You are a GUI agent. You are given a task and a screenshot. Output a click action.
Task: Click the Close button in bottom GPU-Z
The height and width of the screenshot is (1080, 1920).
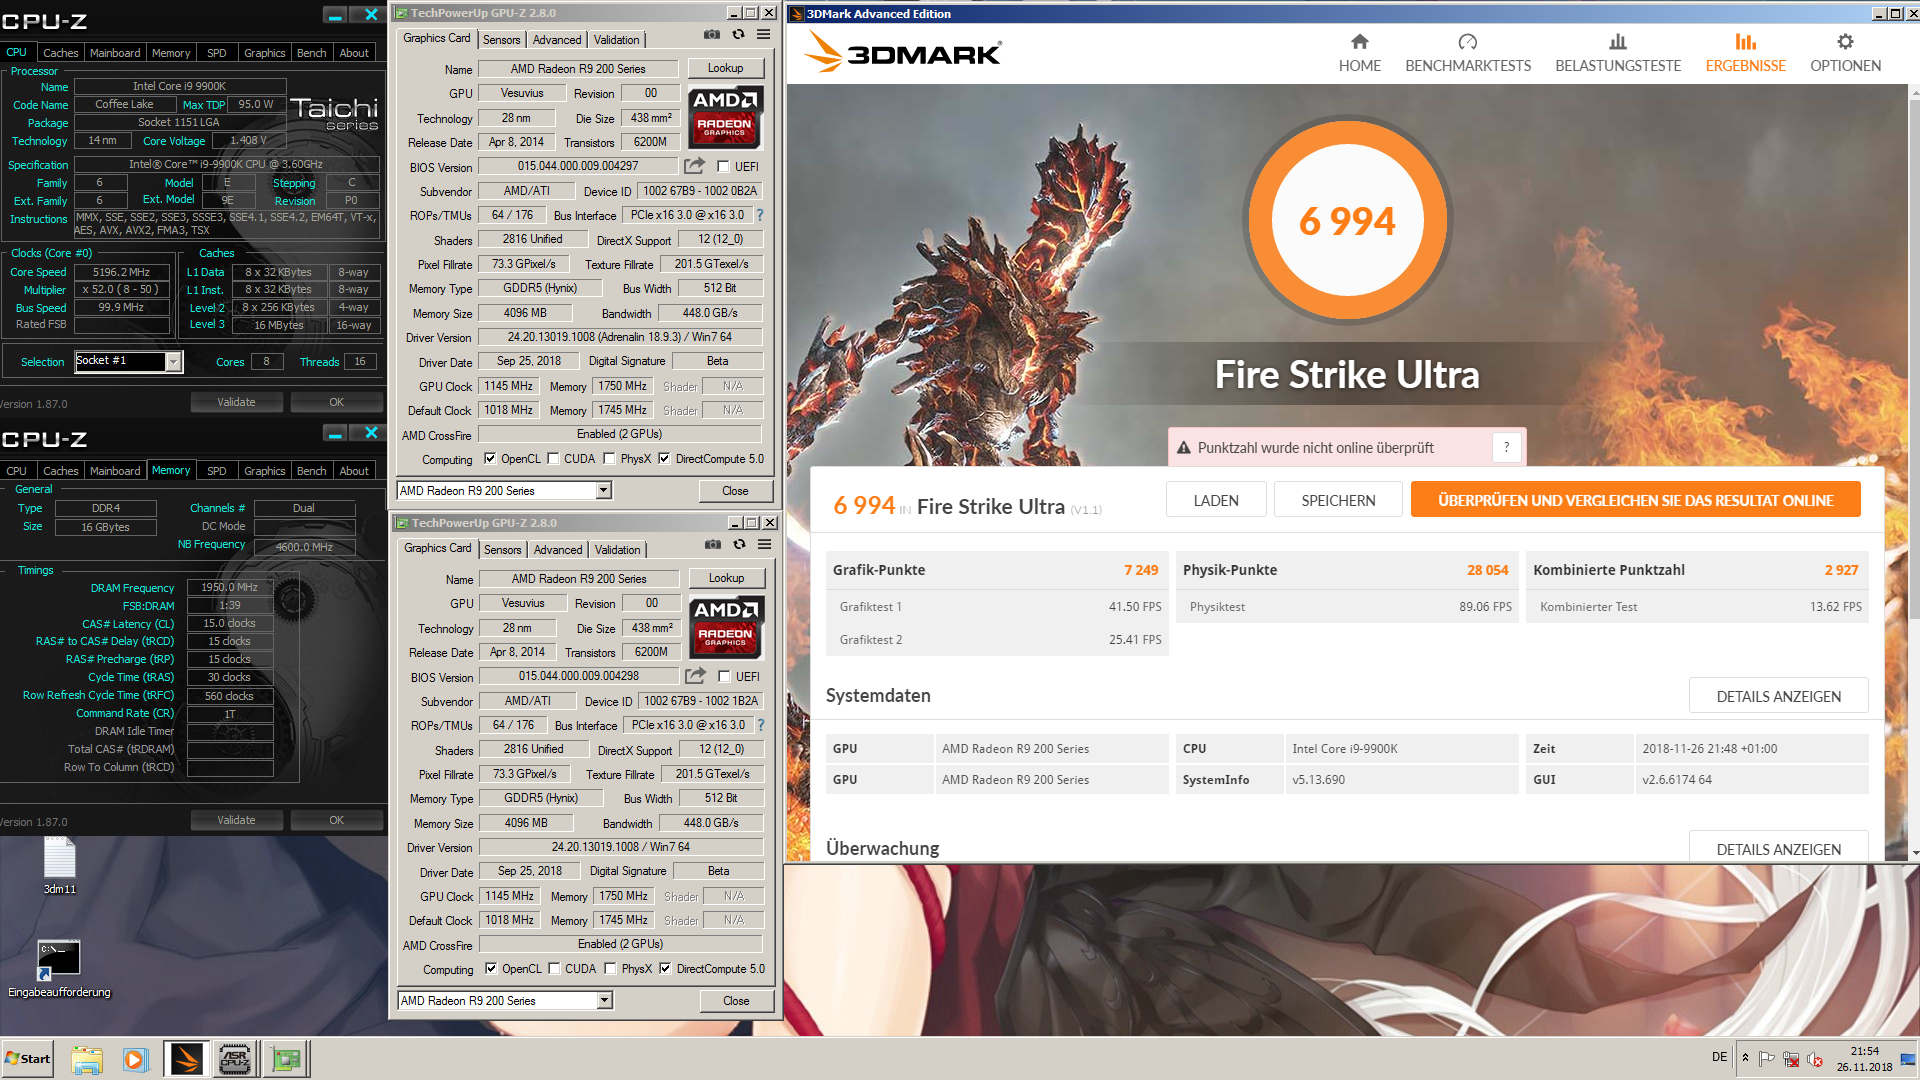[x=736, y=1001]
